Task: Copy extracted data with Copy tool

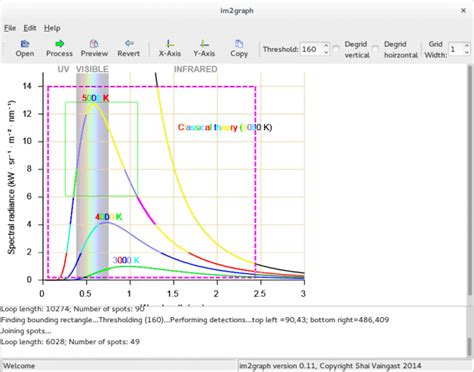Action: [239, 48]
